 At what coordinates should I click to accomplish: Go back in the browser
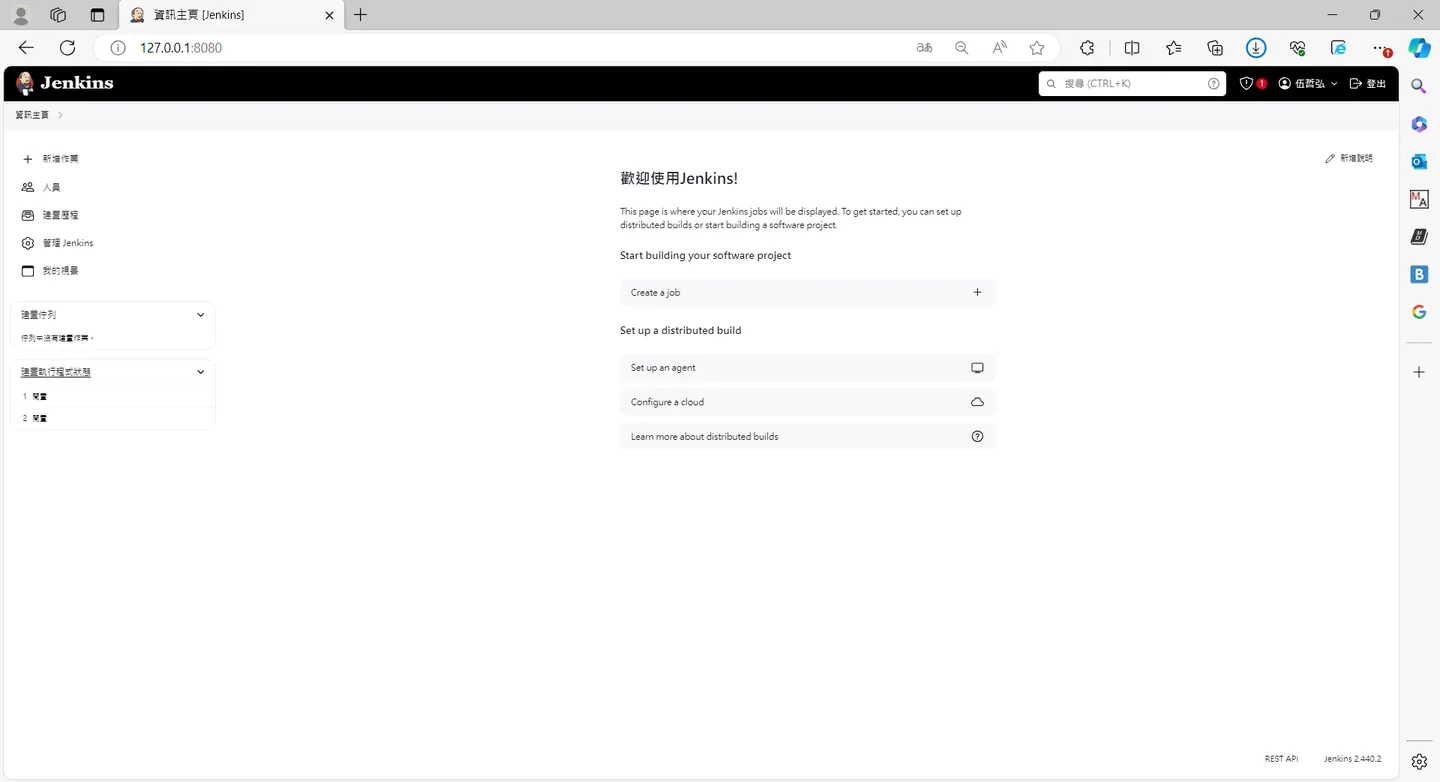click(x=26, y=48)
